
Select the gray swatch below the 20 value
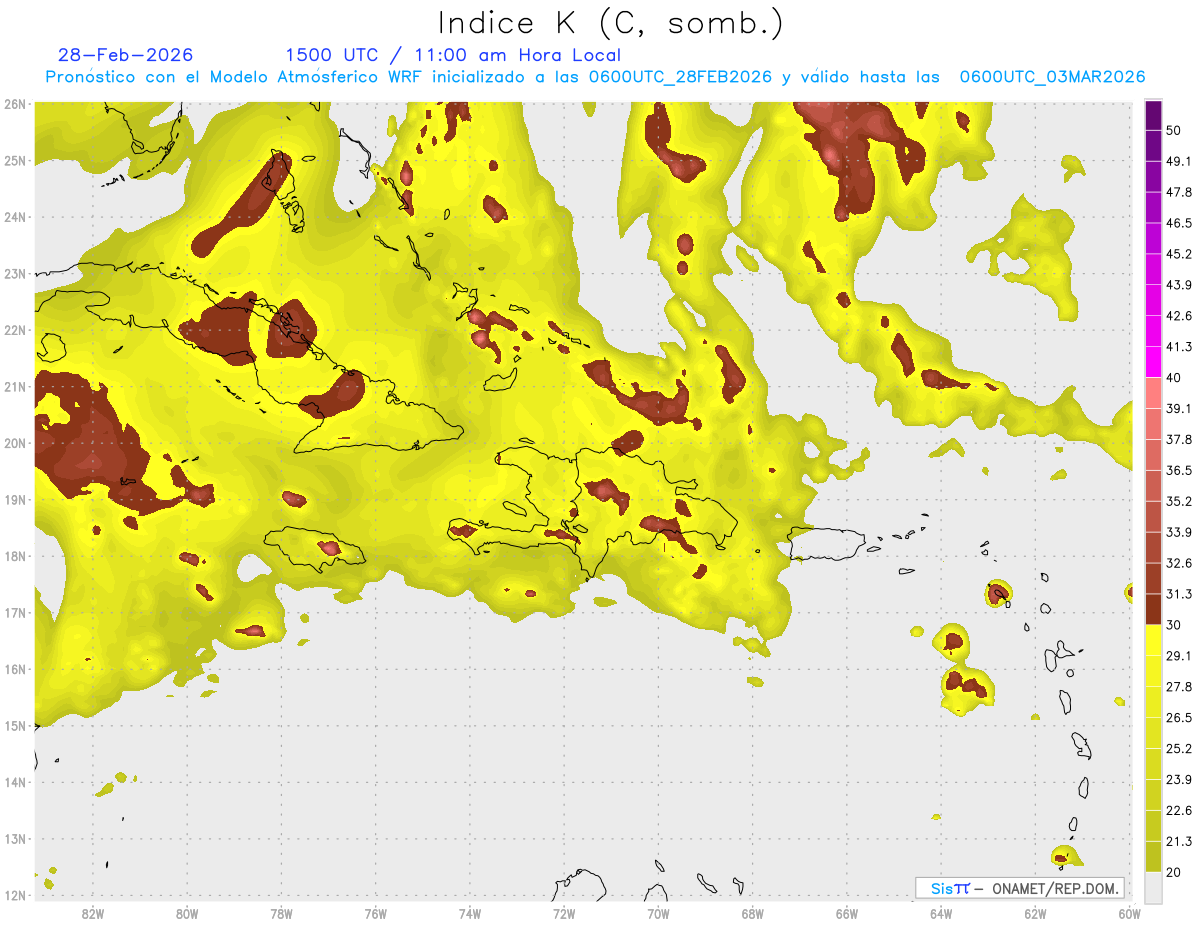[x=1153, y=887]
